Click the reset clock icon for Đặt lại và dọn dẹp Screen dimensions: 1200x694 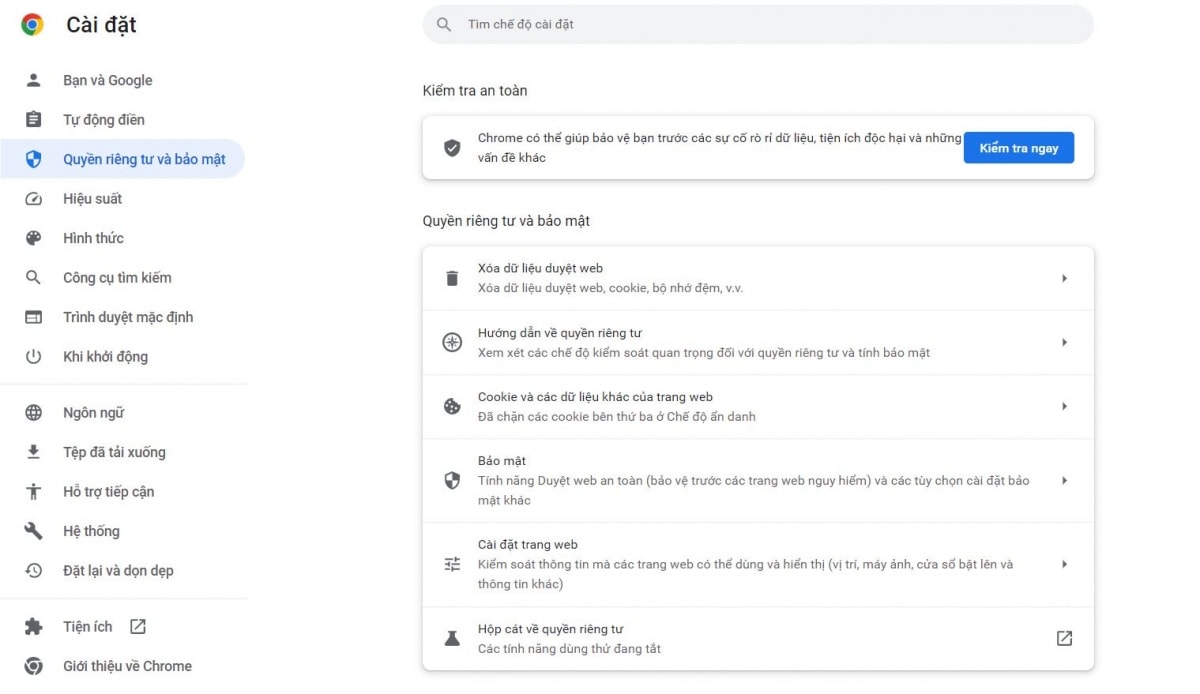click(x=34, y=571)
